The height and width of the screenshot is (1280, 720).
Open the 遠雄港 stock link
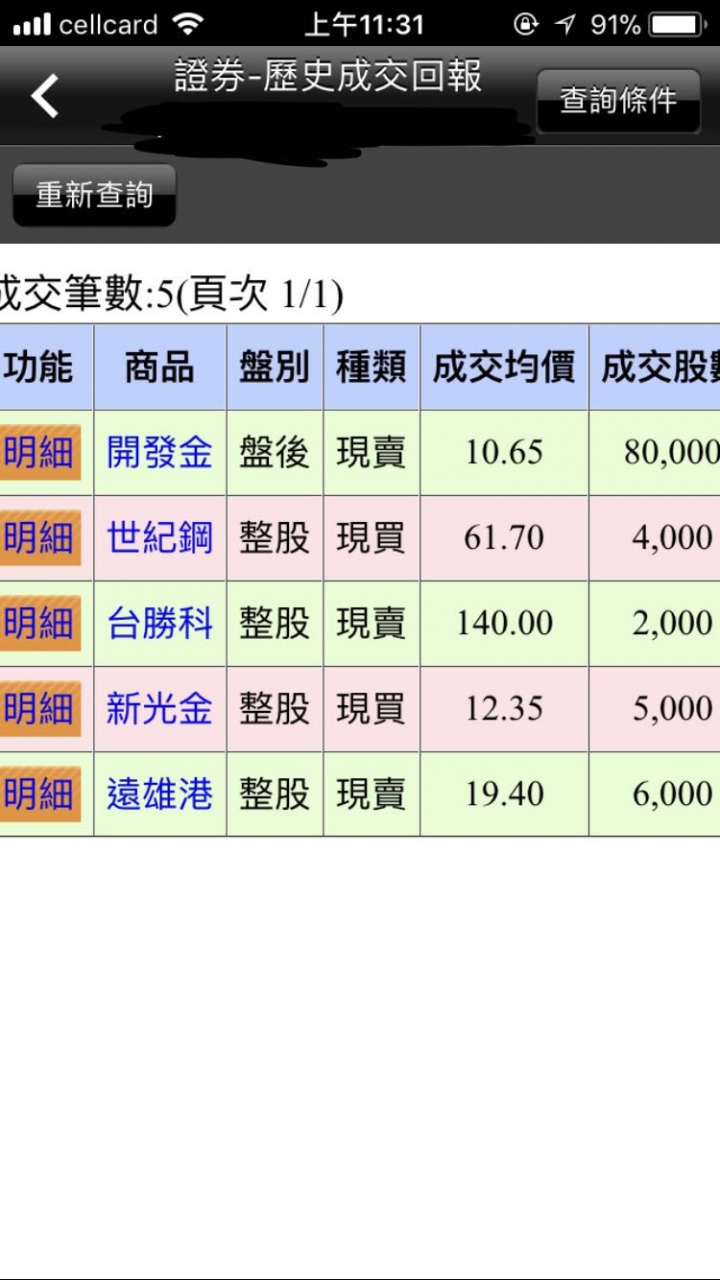(160, 795)
